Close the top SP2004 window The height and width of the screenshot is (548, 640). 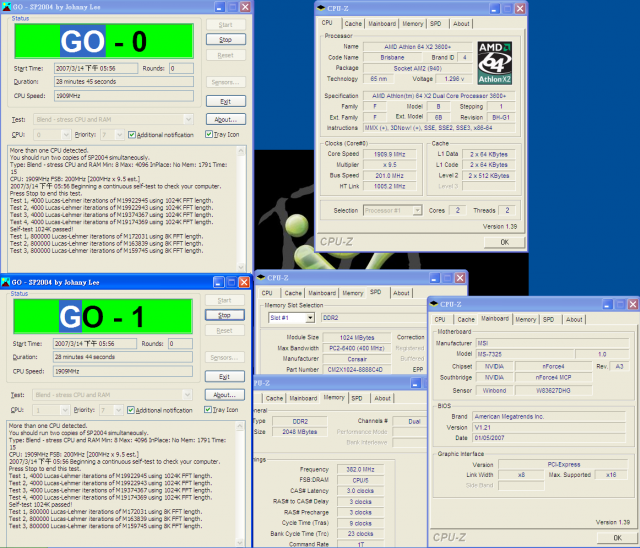coord(245,7)
